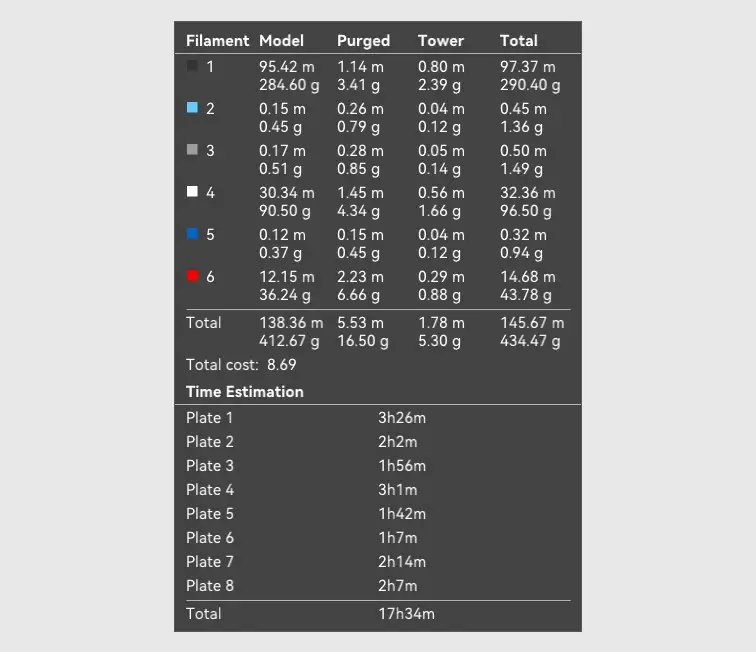Click the 138.36 m total model length

point(291,323)
